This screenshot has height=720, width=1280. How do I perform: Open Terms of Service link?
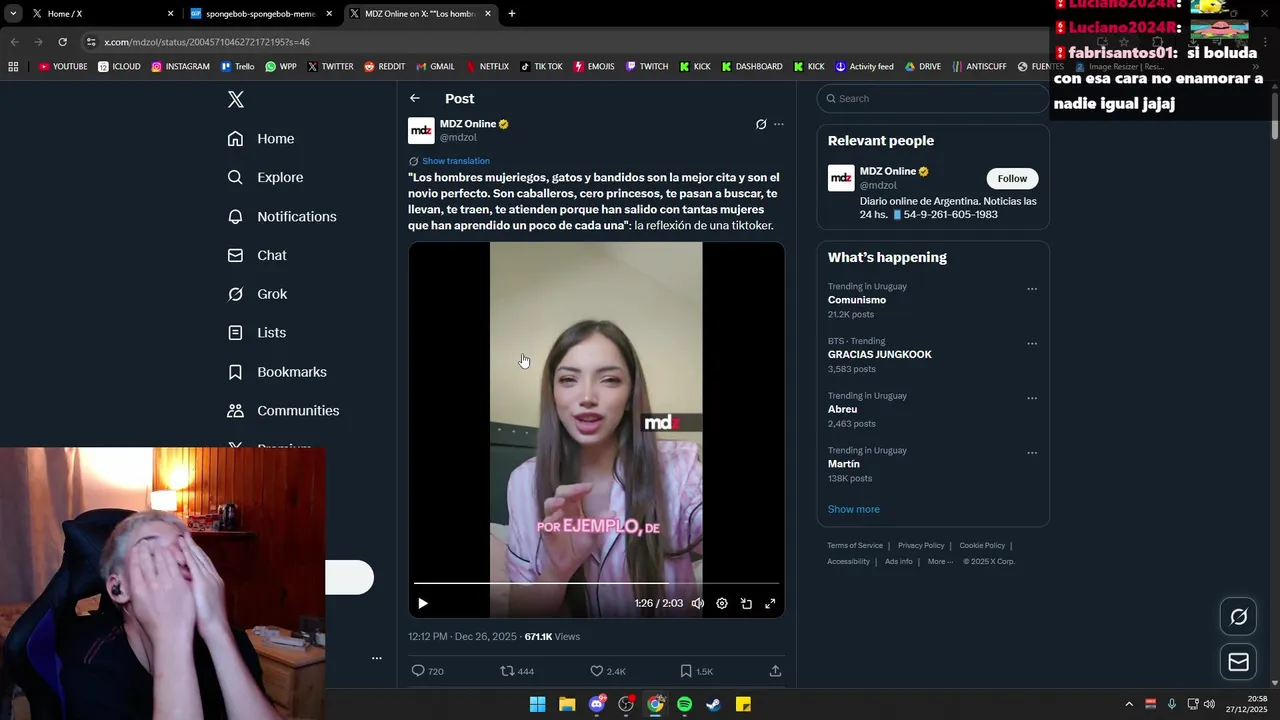[855, 545]
